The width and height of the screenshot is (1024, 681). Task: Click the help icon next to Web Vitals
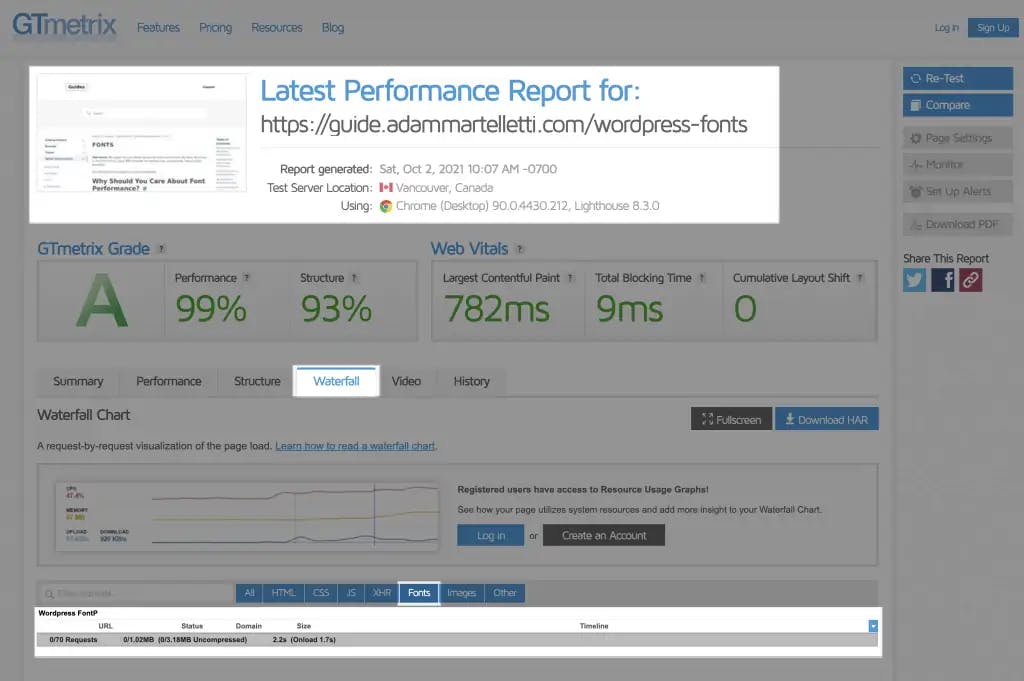(x=520, y=249)
